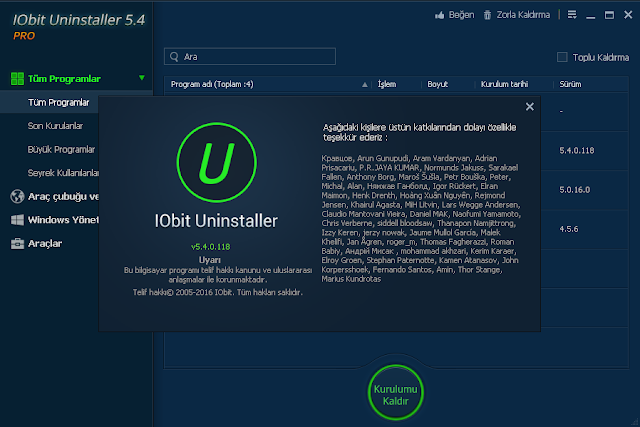Click the Beğen label
640x427 pixels.
pyautogui.click(x=461, y=15)
